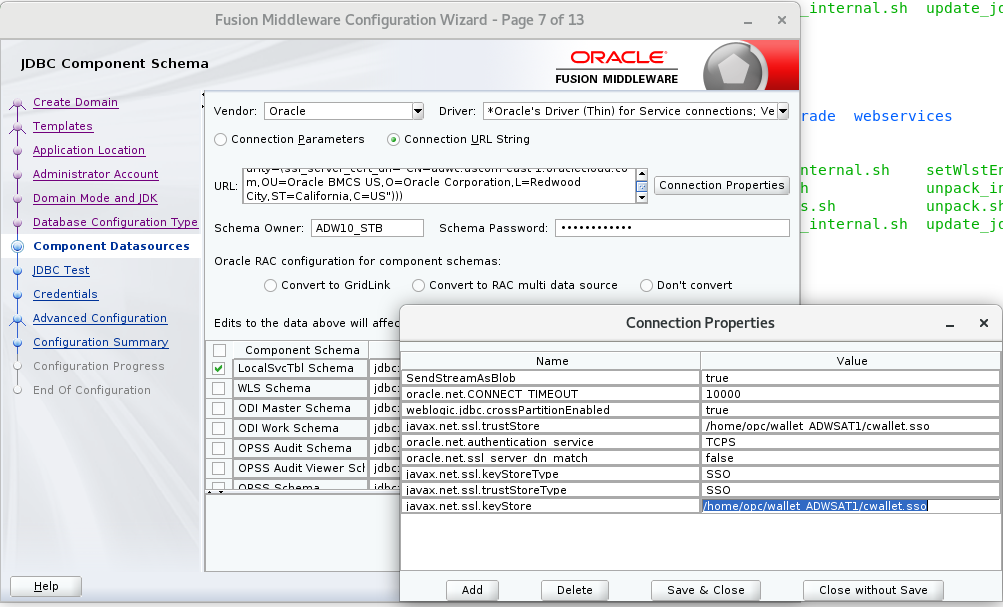Click the Schema Owner field
The width and height of the screenshot is (1003, 607).
367,228
